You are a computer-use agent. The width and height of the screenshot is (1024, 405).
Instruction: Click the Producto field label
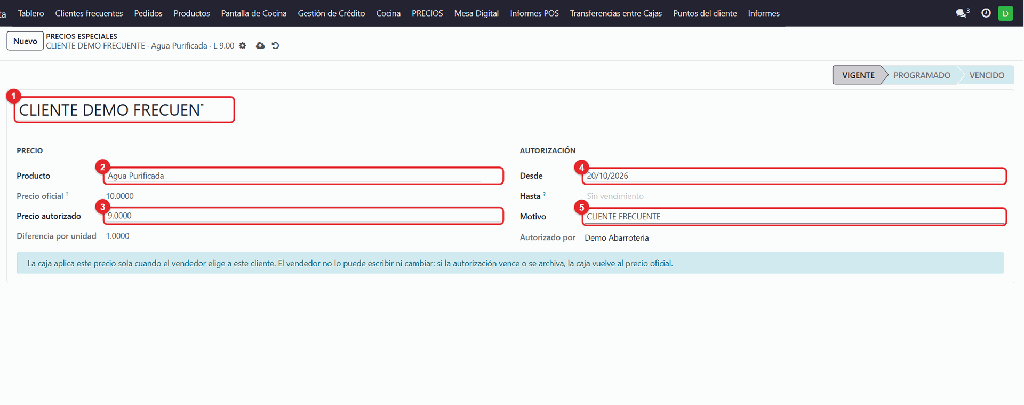[x=34, y=176]
